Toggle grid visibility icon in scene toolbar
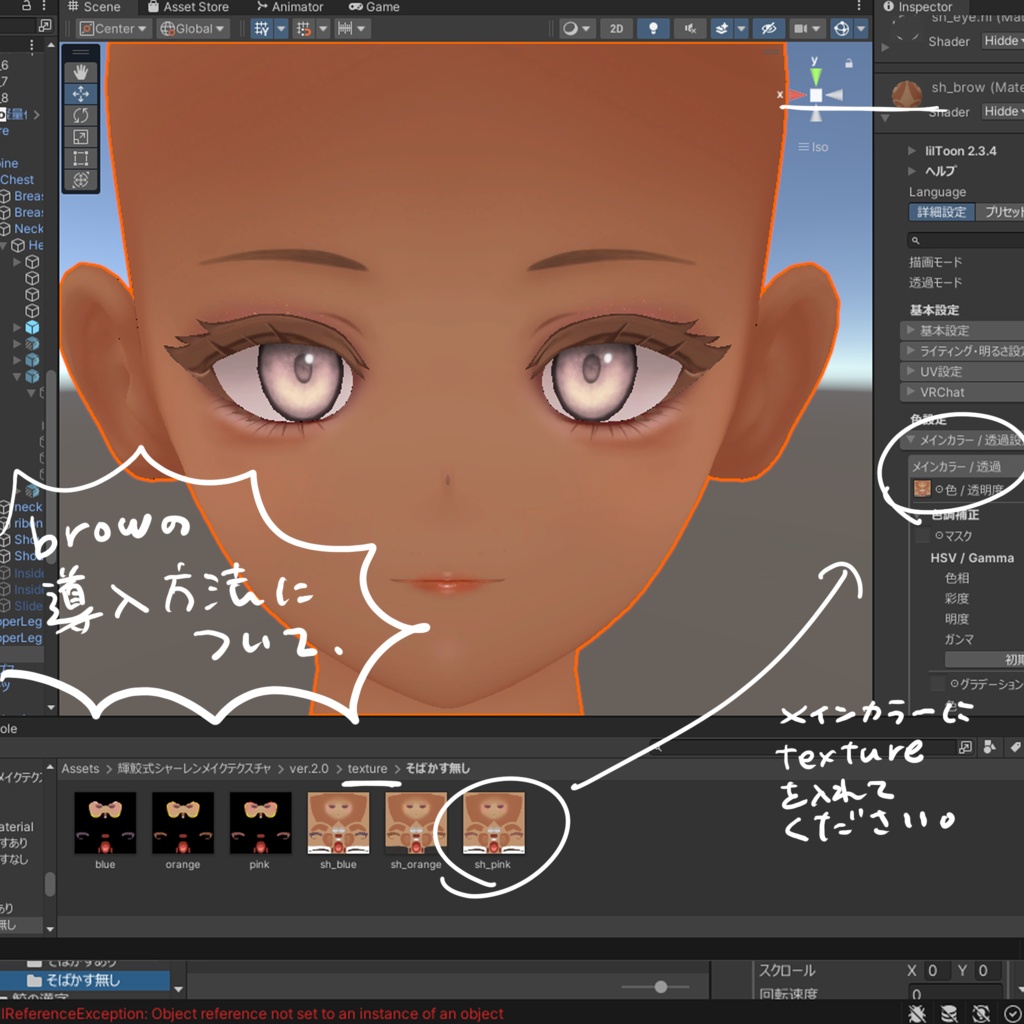The height and width of the screenshot is (1024, 1024). pyautogui.click(x=262, y=29)
